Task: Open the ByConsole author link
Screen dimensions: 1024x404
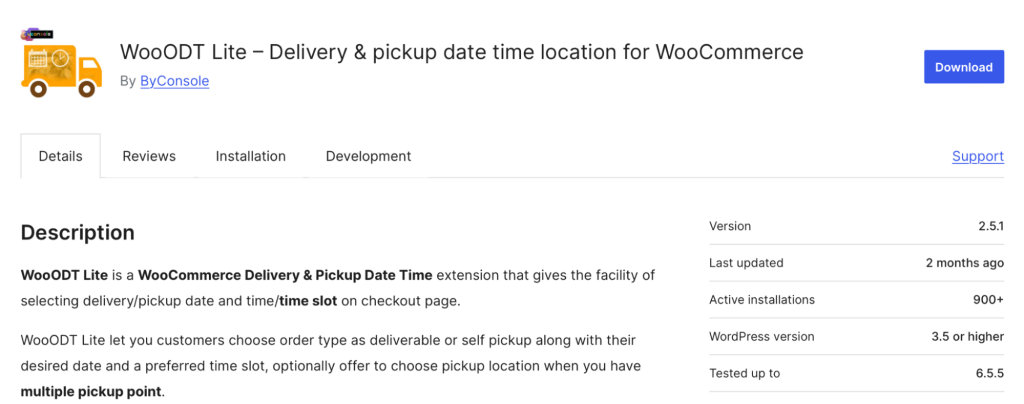Action: 174,81
